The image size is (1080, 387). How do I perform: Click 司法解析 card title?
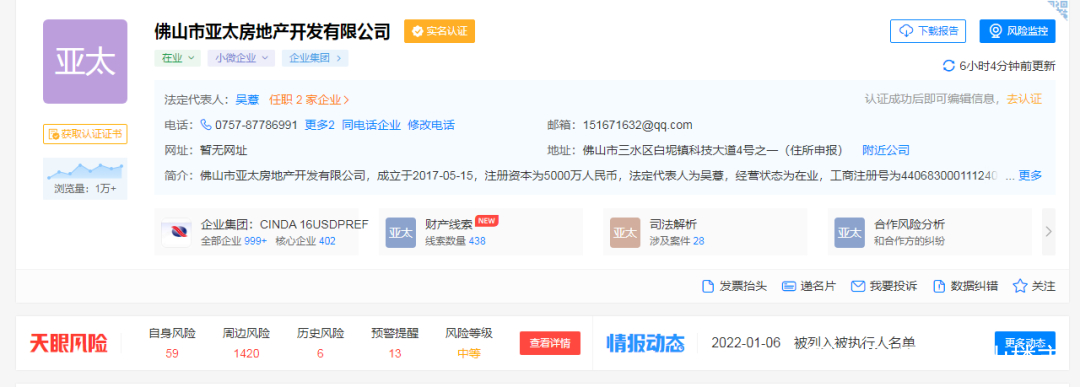(673, 224)
